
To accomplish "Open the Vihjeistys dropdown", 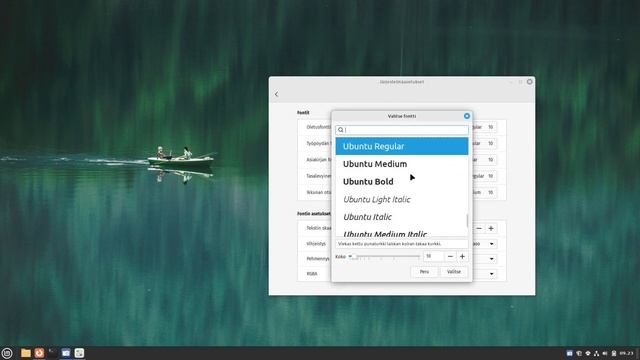I will 485,244.
